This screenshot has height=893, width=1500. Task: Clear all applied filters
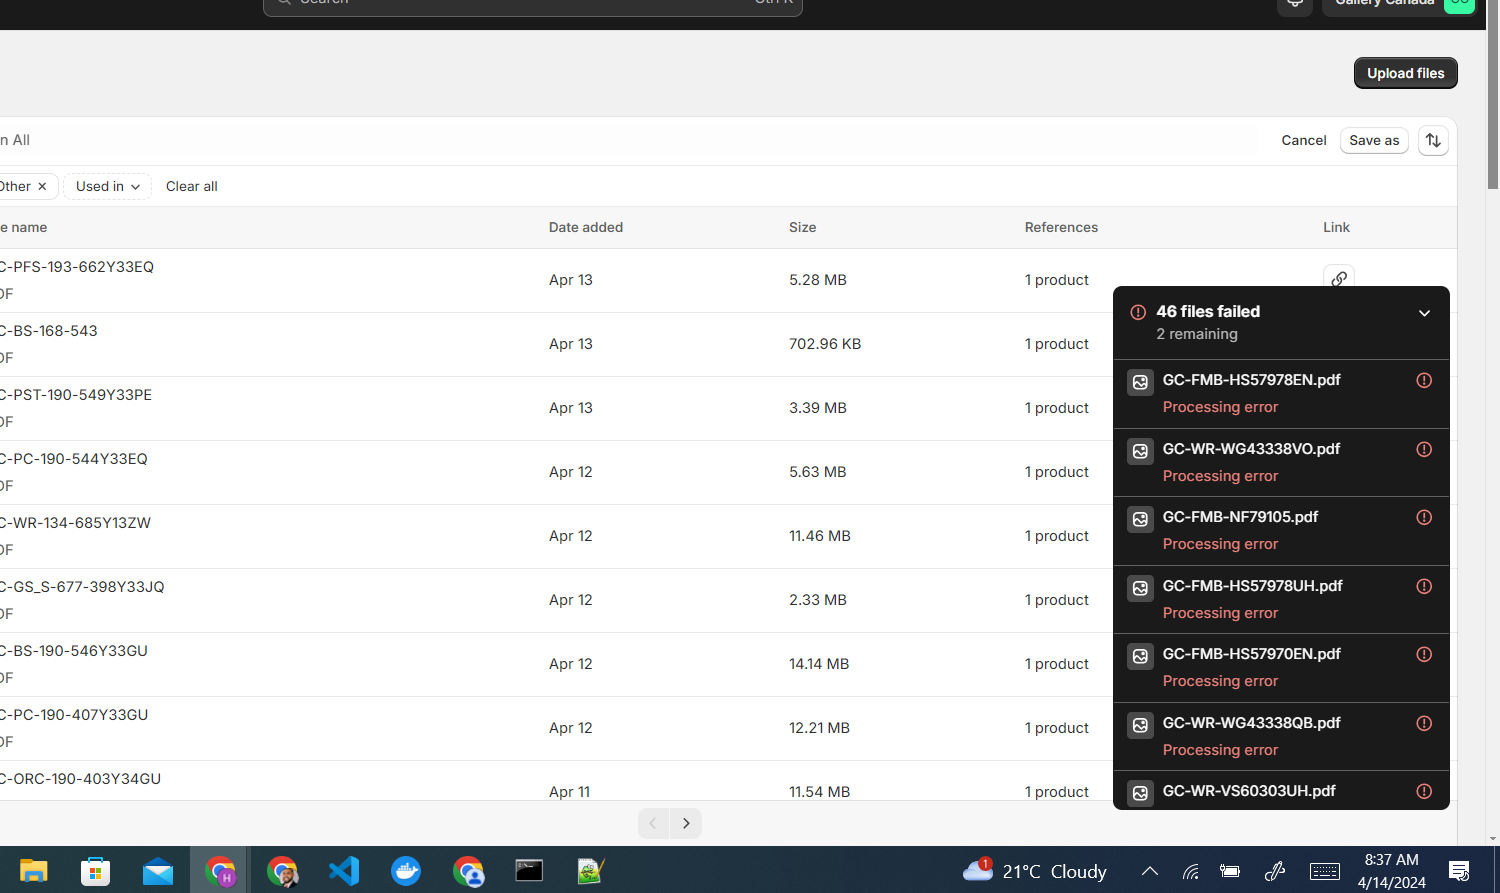(x=192, y=186)
